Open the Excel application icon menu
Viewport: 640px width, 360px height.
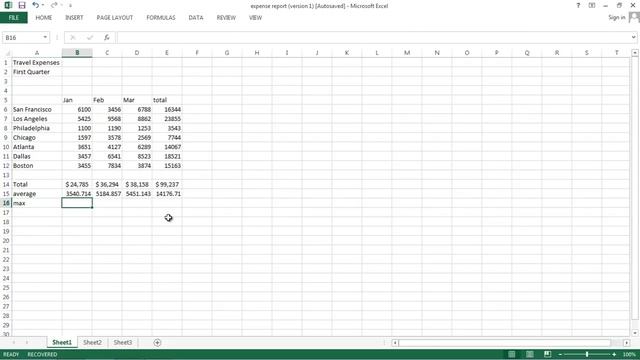[8, 5]
